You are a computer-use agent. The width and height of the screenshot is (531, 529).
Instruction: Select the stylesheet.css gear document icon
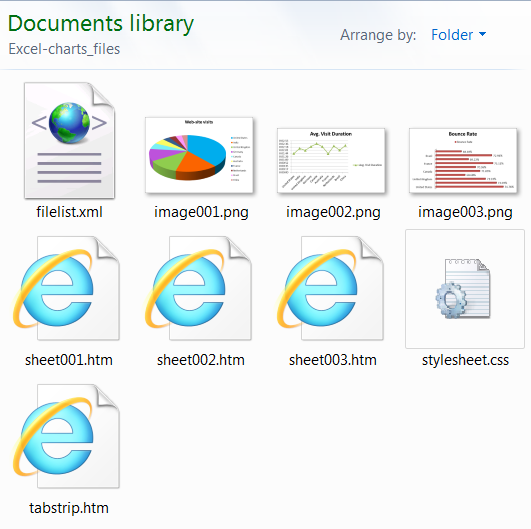point(463,289)
